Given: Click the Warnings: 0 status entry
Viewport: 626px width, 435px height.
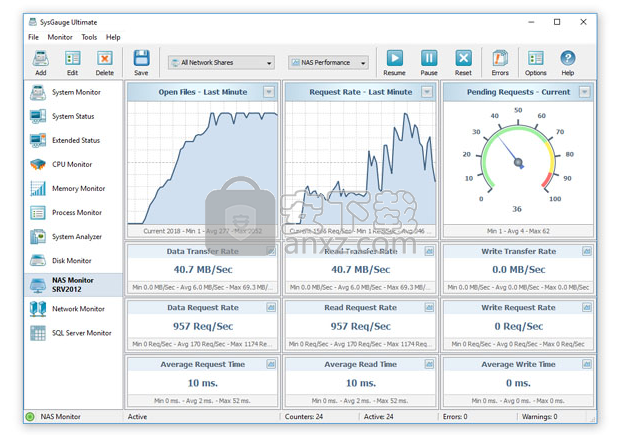Looking at the screenshot, I should [x=539, y=417].
